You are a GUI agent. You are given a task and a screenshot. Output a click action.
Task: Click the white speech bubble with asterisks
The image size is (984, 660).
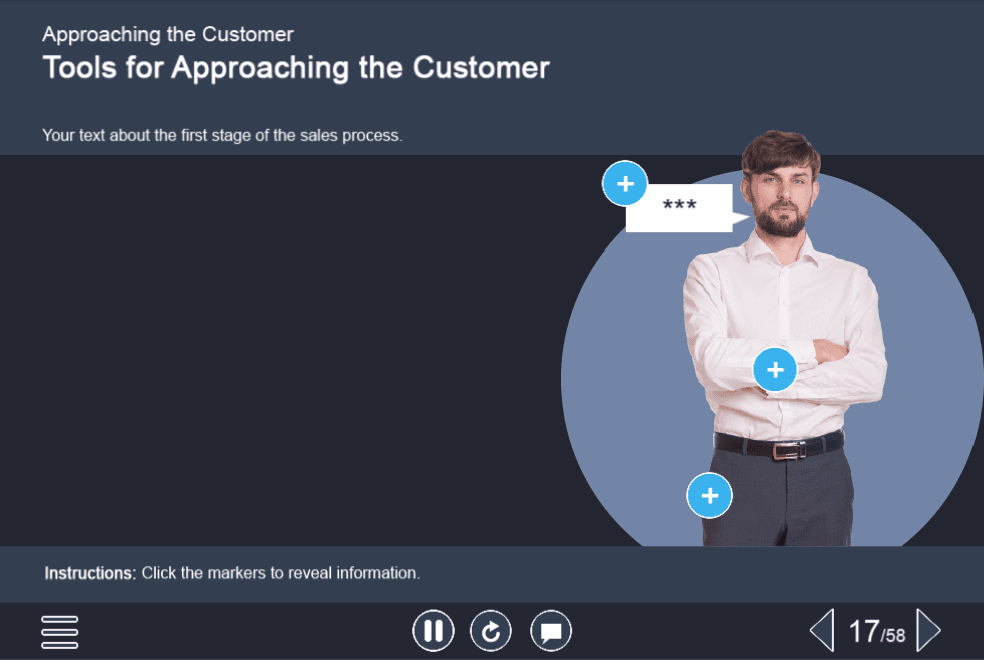click(680, 208)
